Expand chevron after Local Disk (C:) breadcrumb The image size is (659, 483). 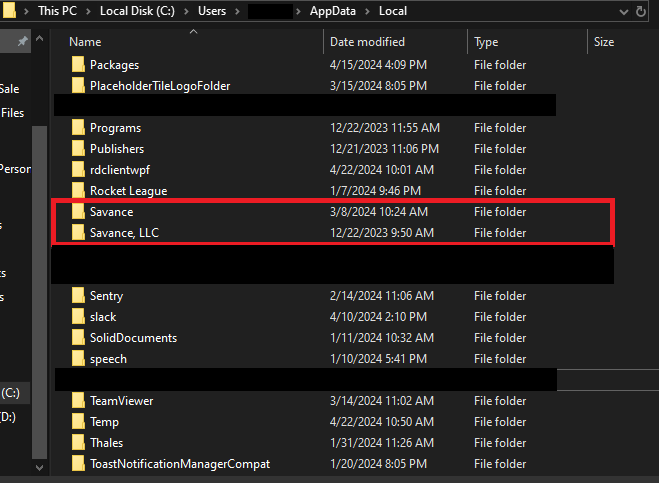tap(186, 11)
